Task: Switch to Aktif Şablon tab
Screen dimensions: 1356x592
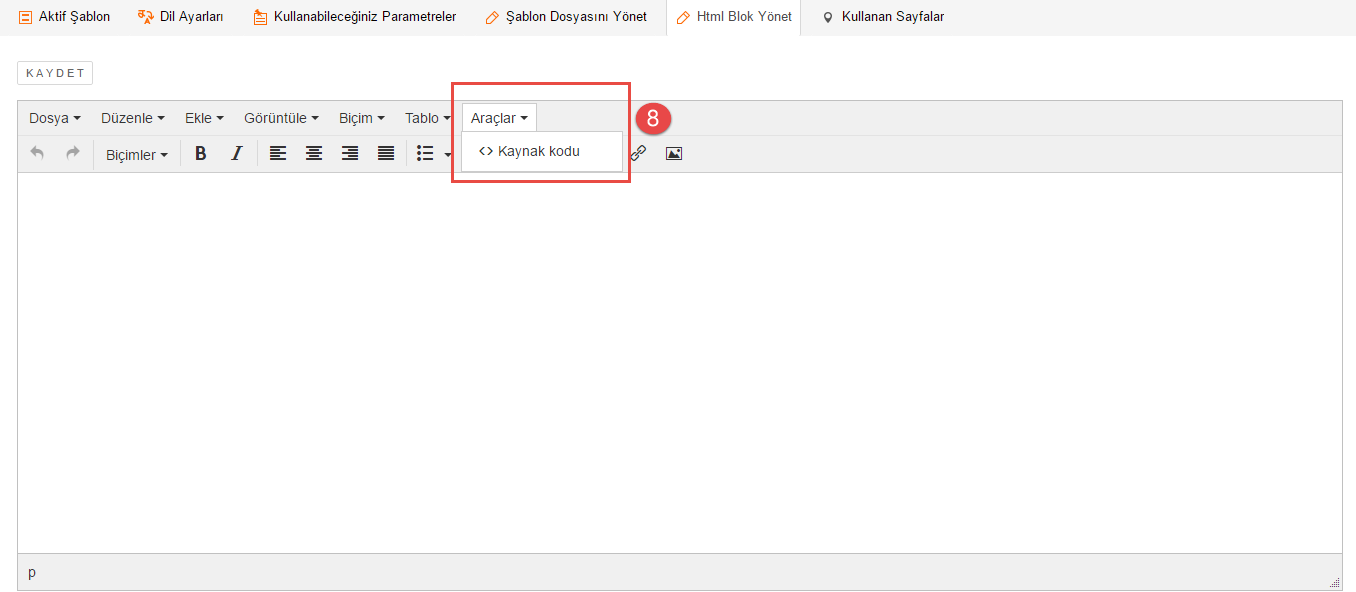Action: click(x=65, y=17)
